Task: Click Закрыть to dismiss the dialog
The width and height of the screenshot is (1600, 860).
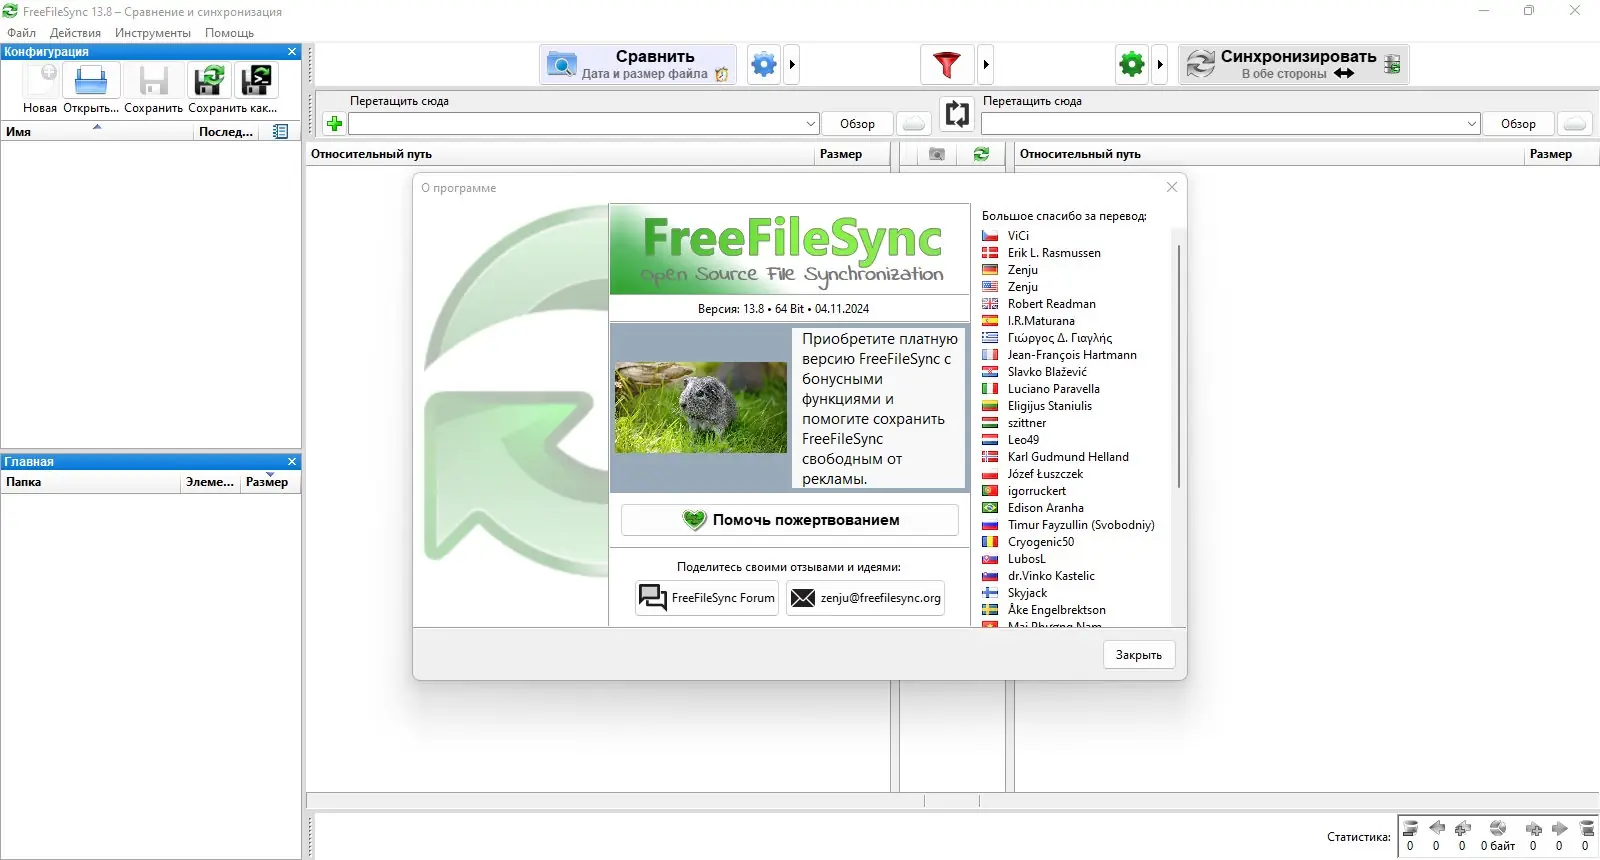Action: tap(1139, 655)
